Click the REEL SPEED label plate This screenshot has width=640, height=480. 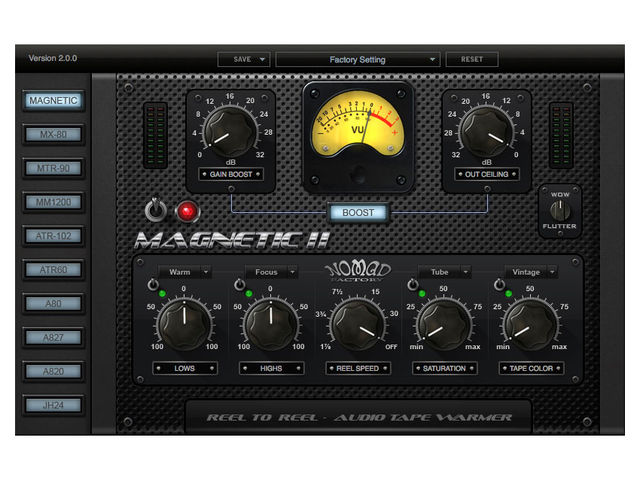click(x=358, y=368)
